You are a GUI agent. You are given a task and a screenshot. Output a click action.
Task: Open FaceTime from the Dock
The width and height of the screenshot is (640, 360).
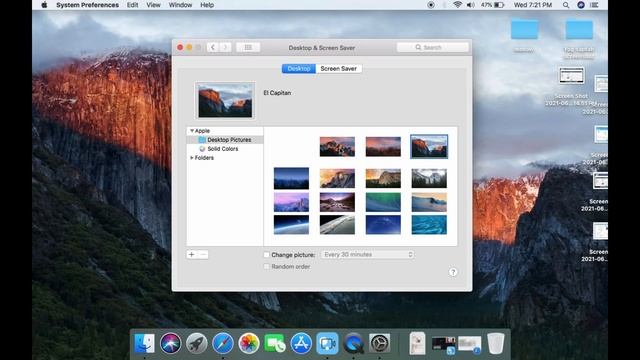point(275,343)
